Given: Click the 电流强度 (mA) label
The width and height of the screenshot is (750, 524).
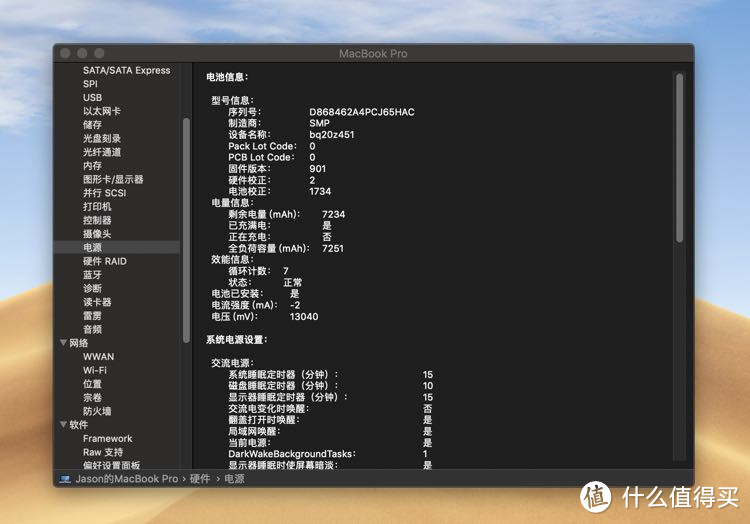Looking at the screenshot, I should point(244,305).
